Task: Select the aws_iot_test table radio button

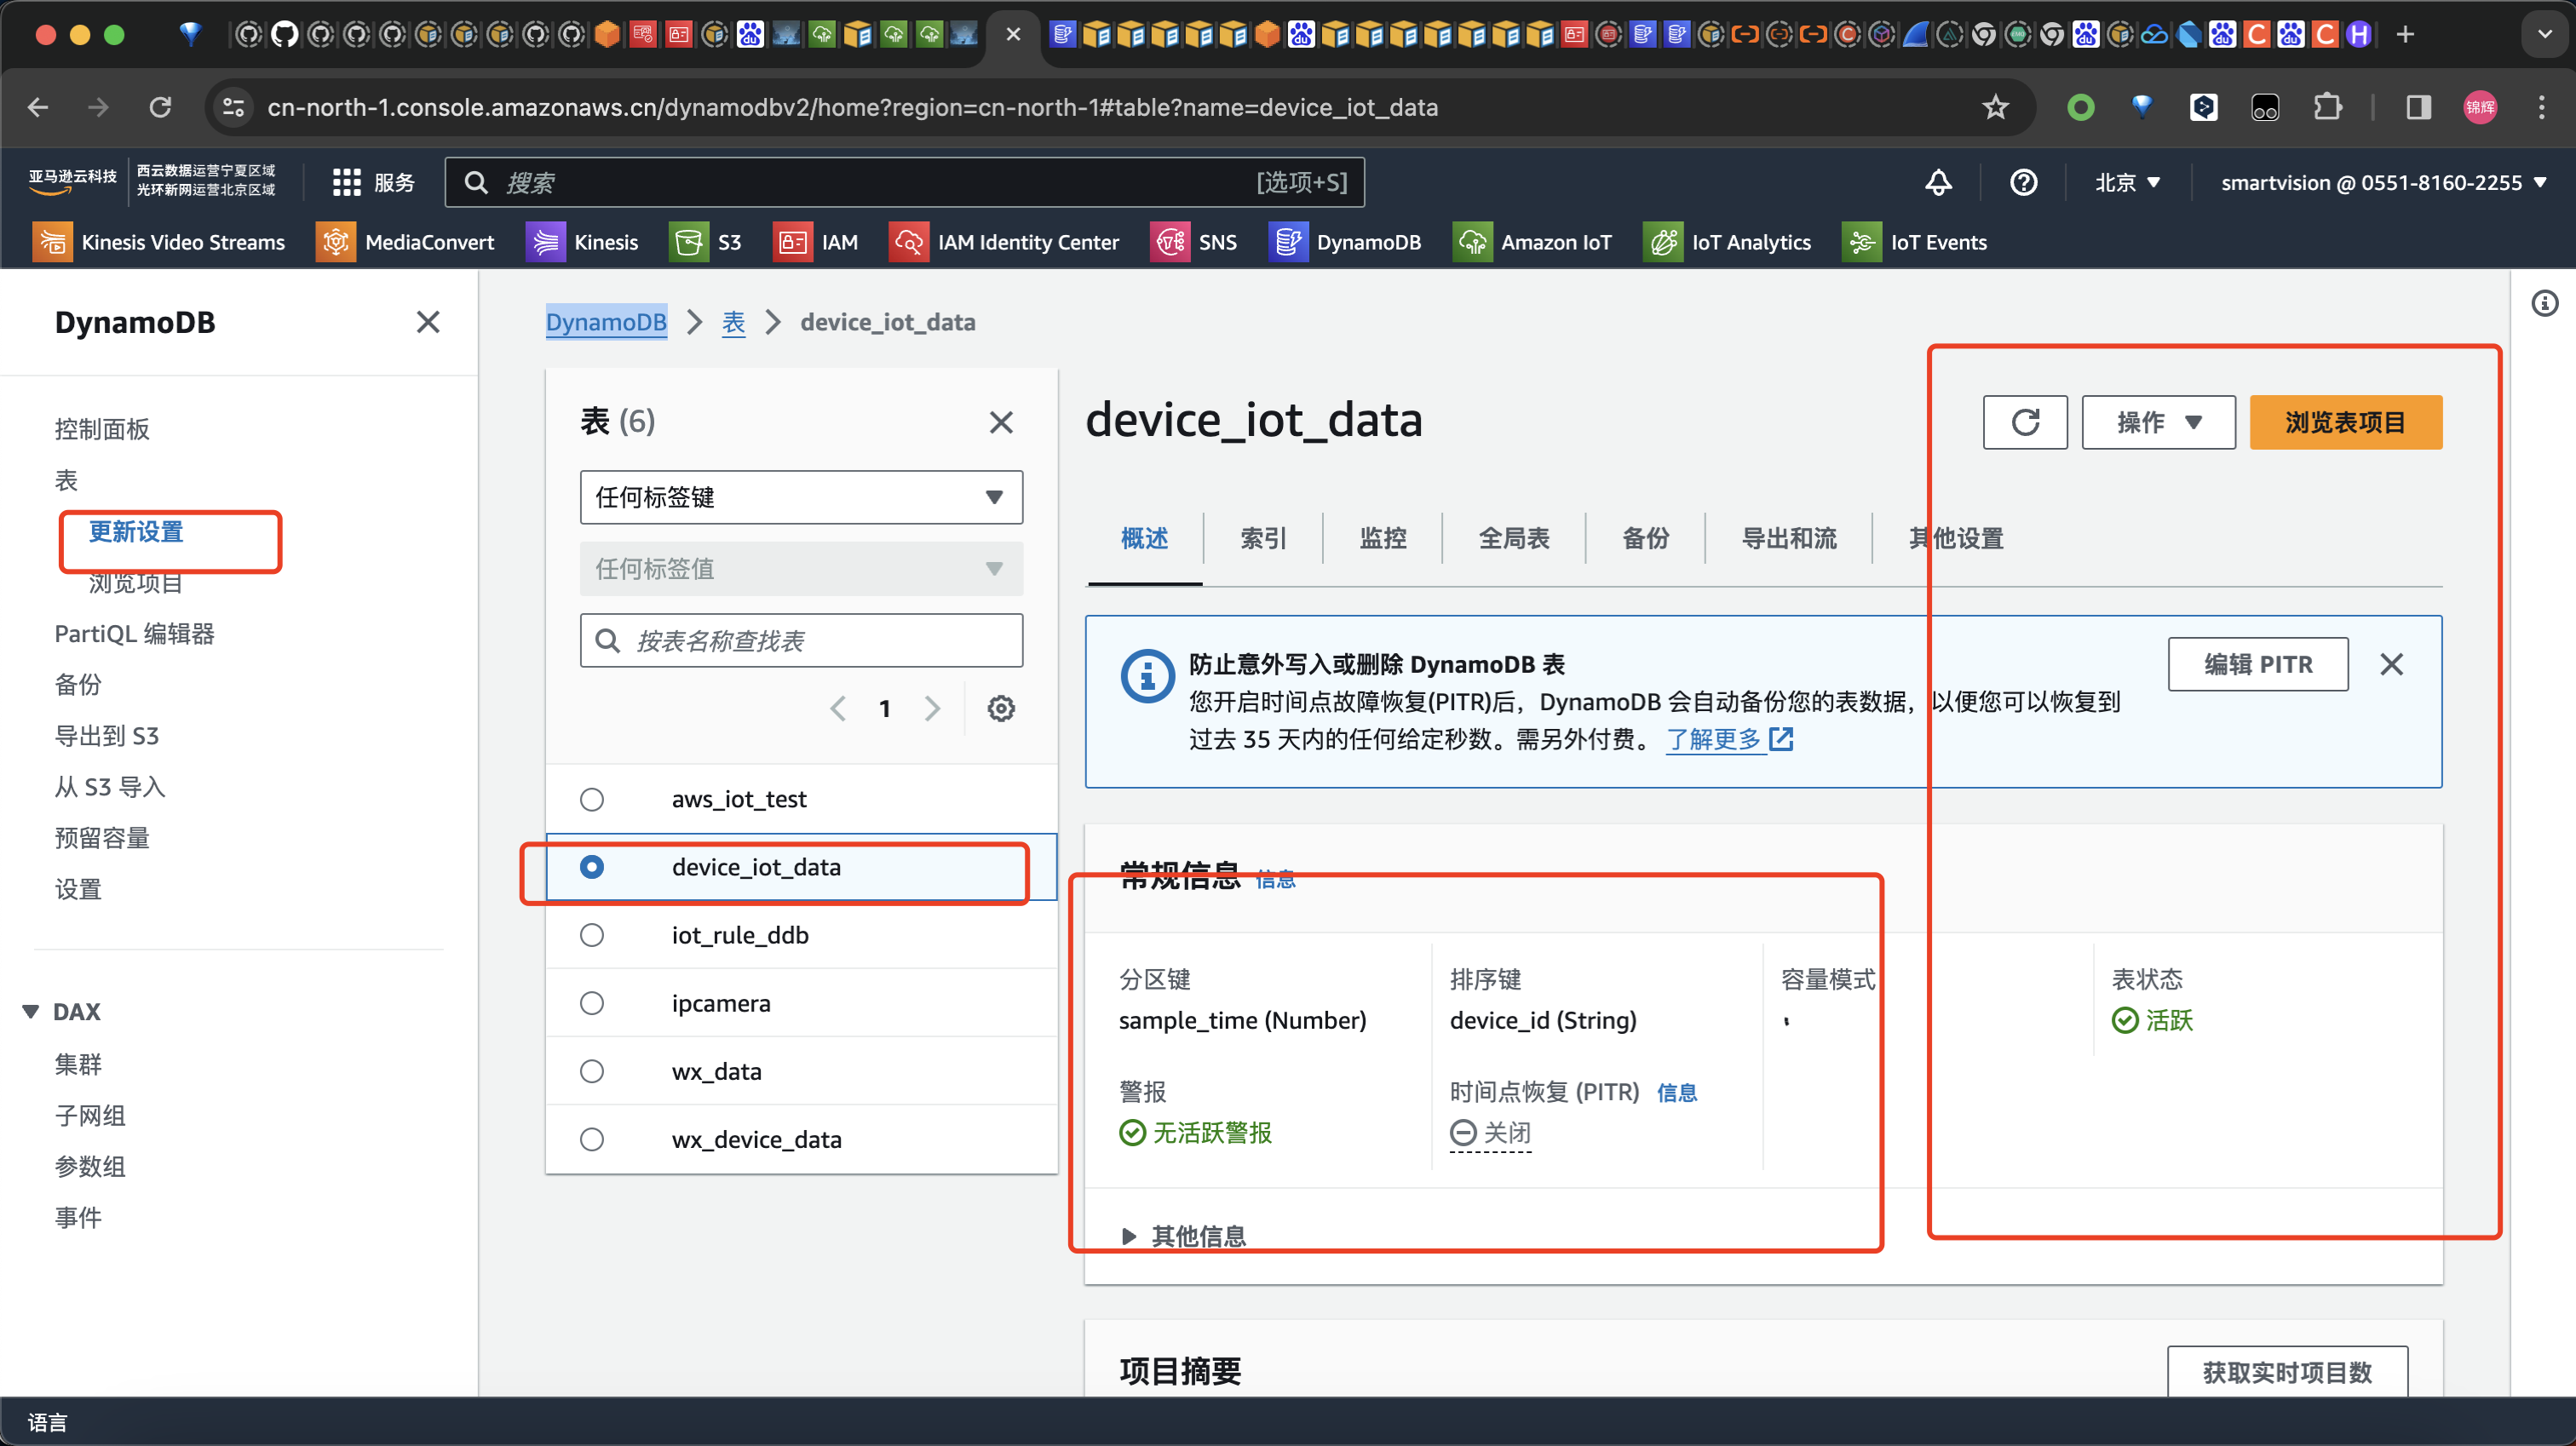Action: [x=592, y=799]
